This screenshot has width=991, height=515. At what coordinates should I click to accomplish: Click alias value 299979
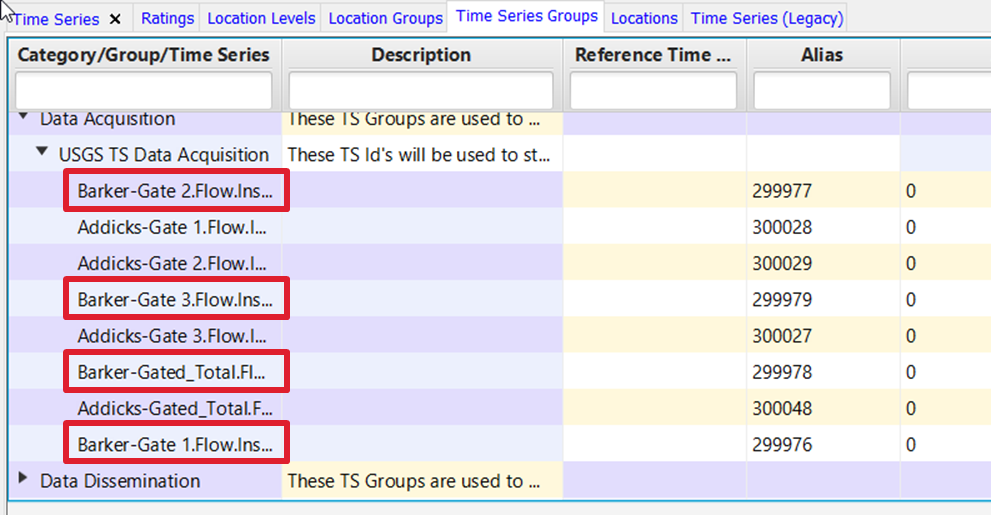[782, 300]
